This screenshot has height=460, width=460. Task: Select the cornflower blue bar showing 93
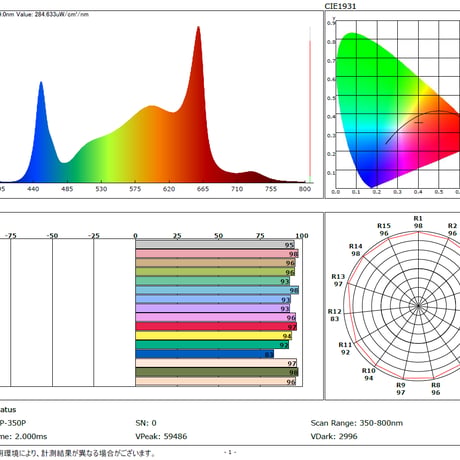[213, 299]
